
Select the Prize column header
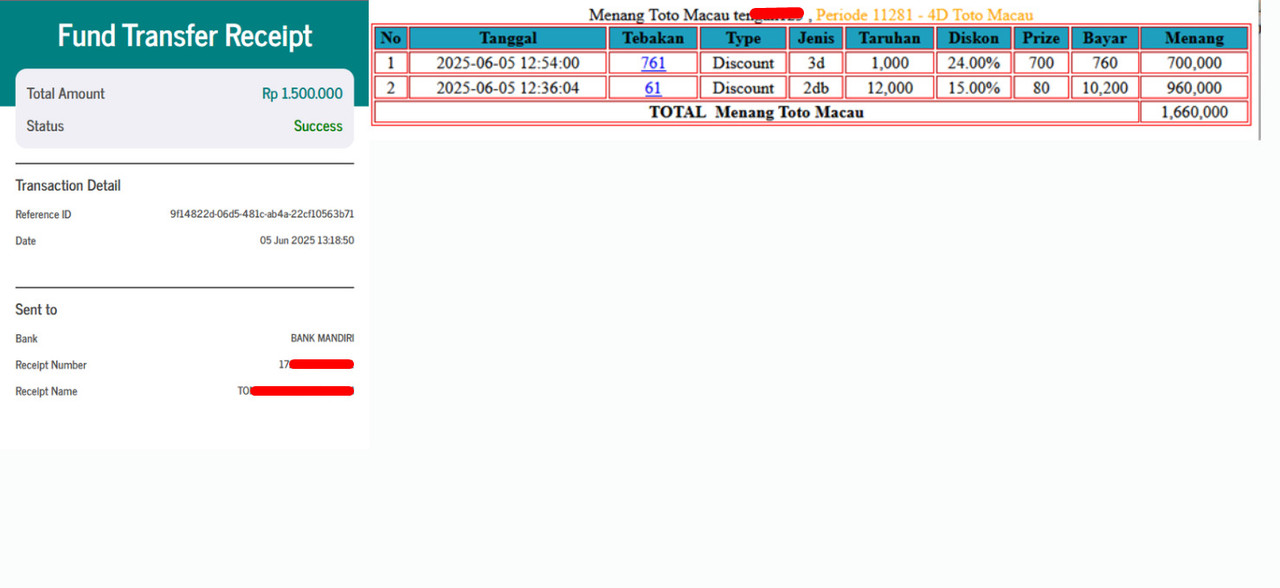1041,38
